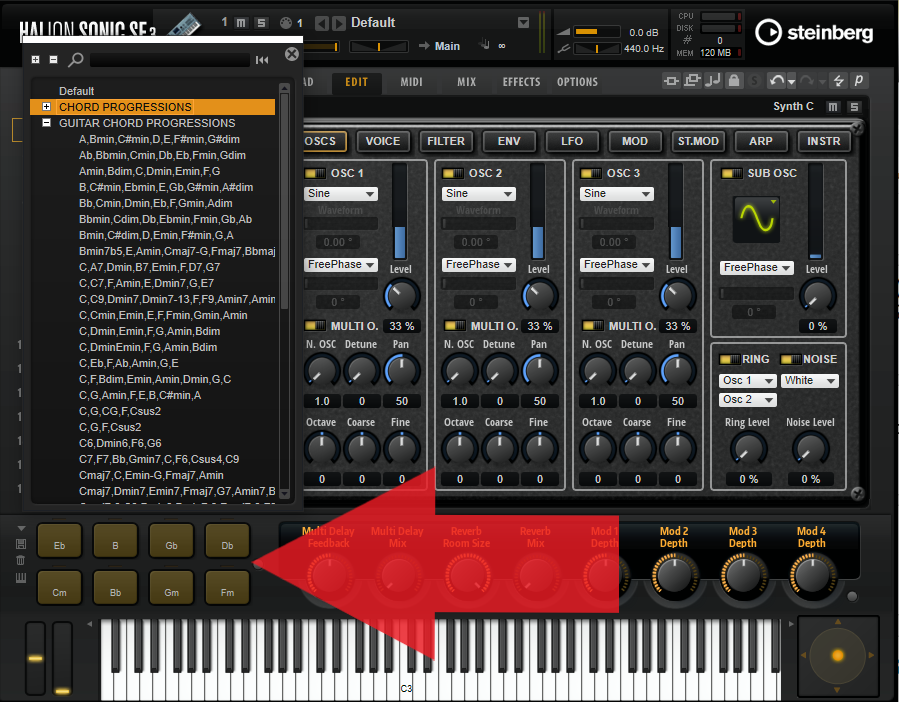899x702 pixels.
Task: Switch to the MIX tab
Action: pyautogui.click(x=467, y=82)
